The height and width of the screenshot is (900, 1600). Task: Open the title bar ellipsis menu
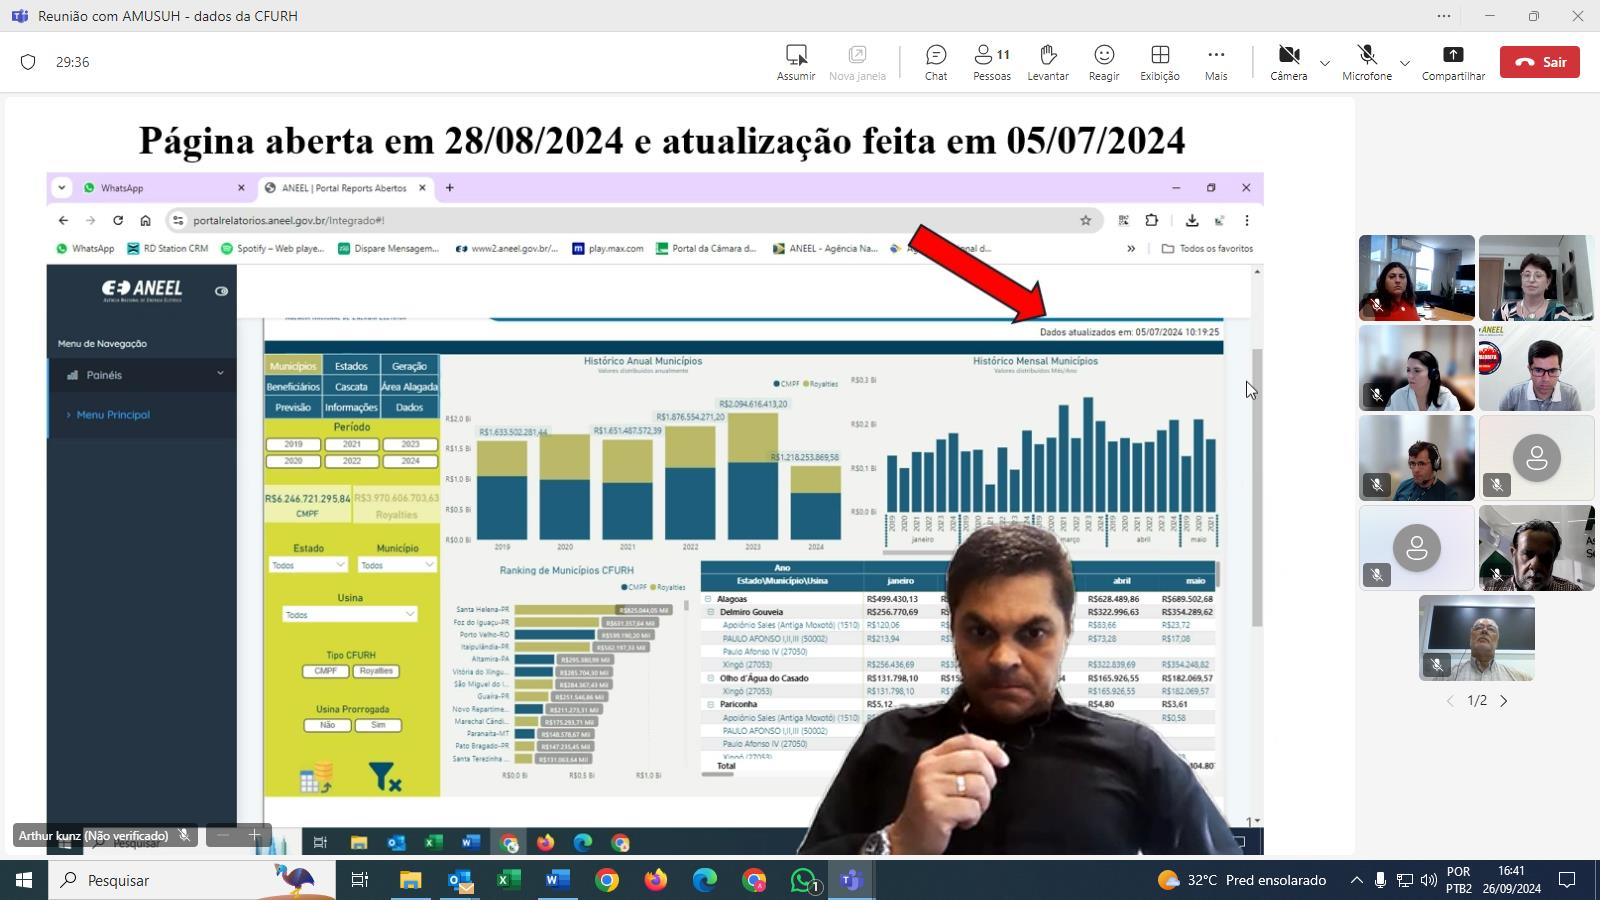click(x=1444, y=16)
